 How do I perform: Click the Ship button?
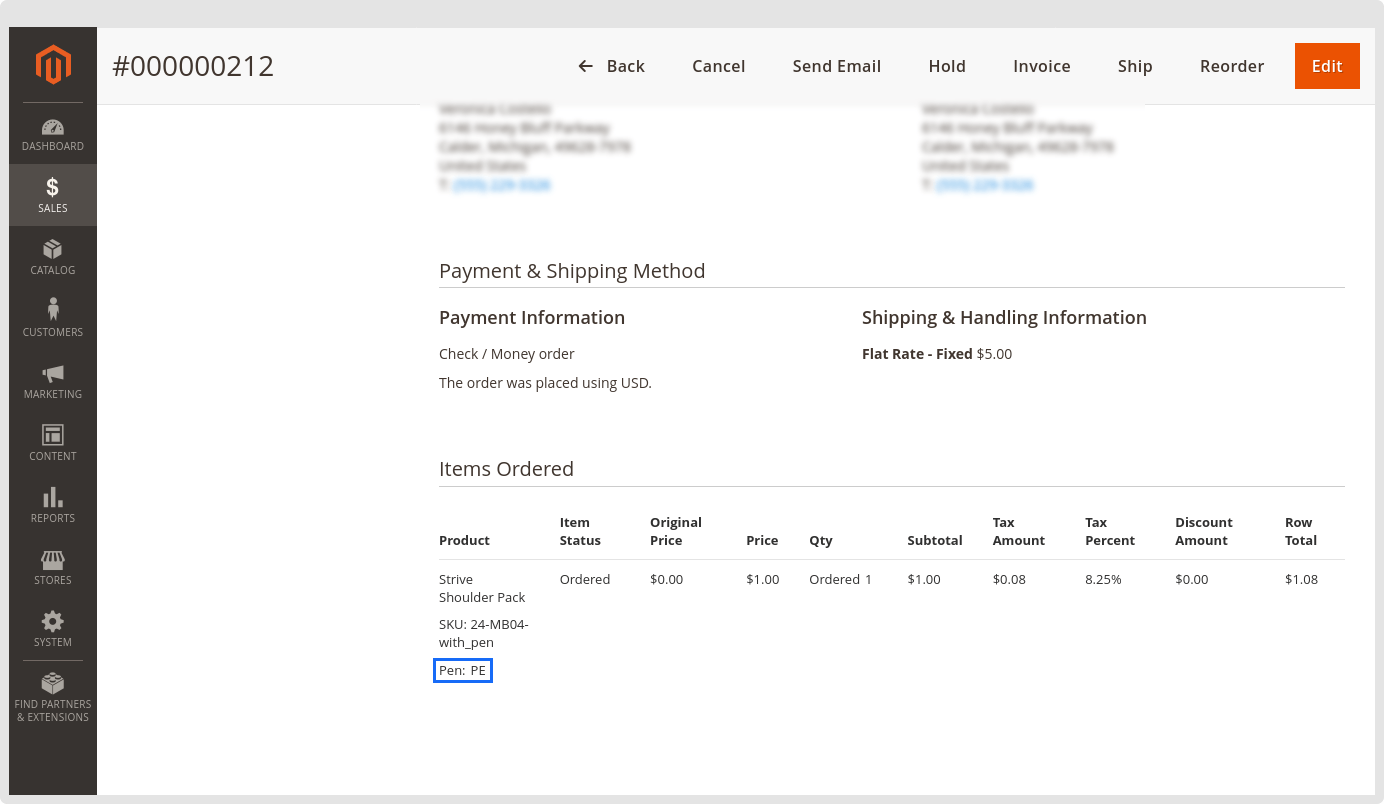click(1135, 66)
